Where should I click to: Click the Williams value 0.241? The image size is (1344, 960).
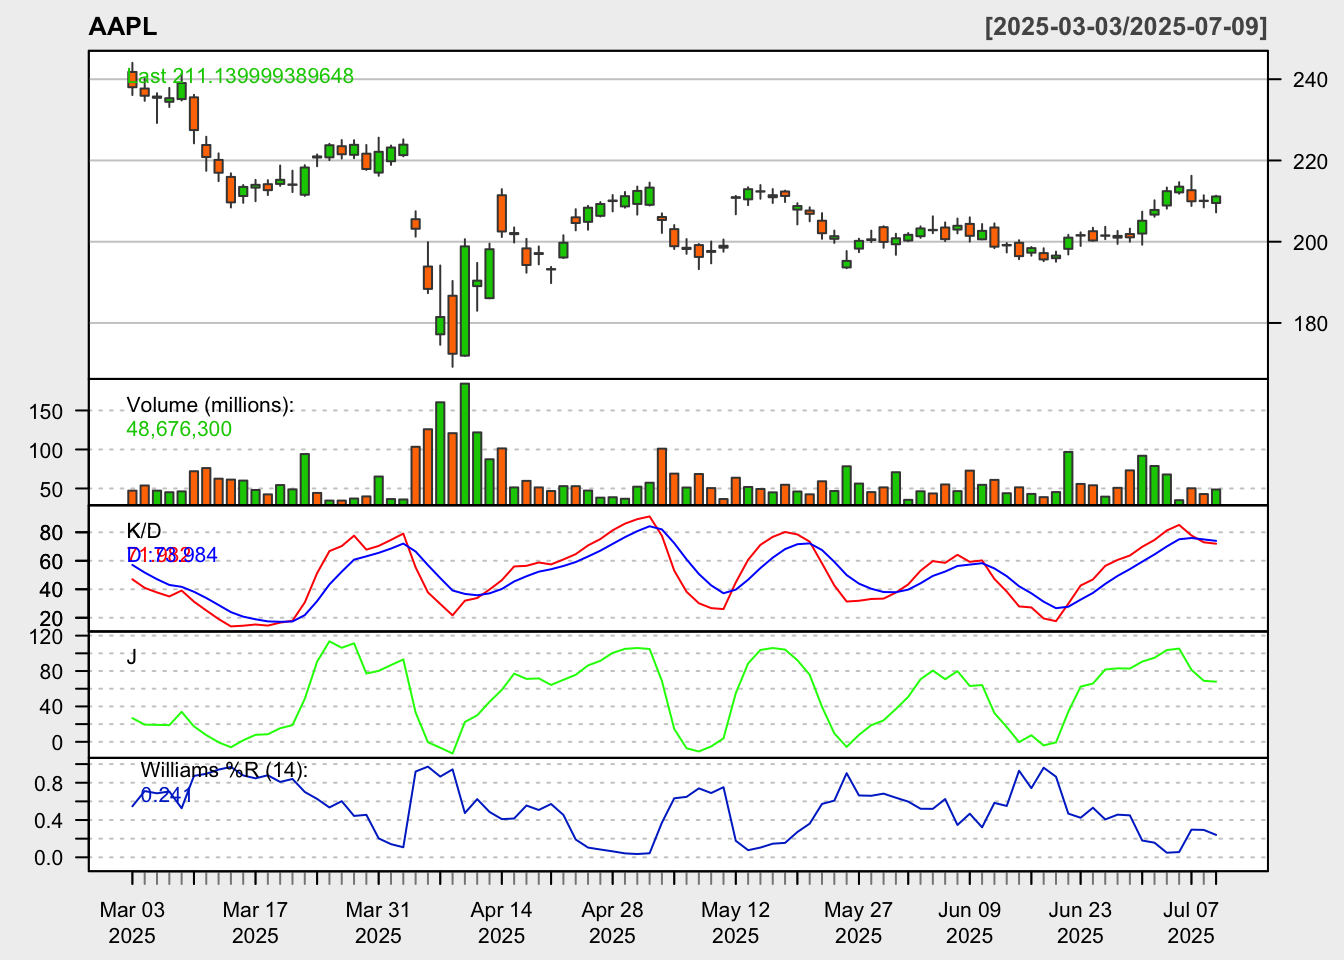click(x=166, y=795)
